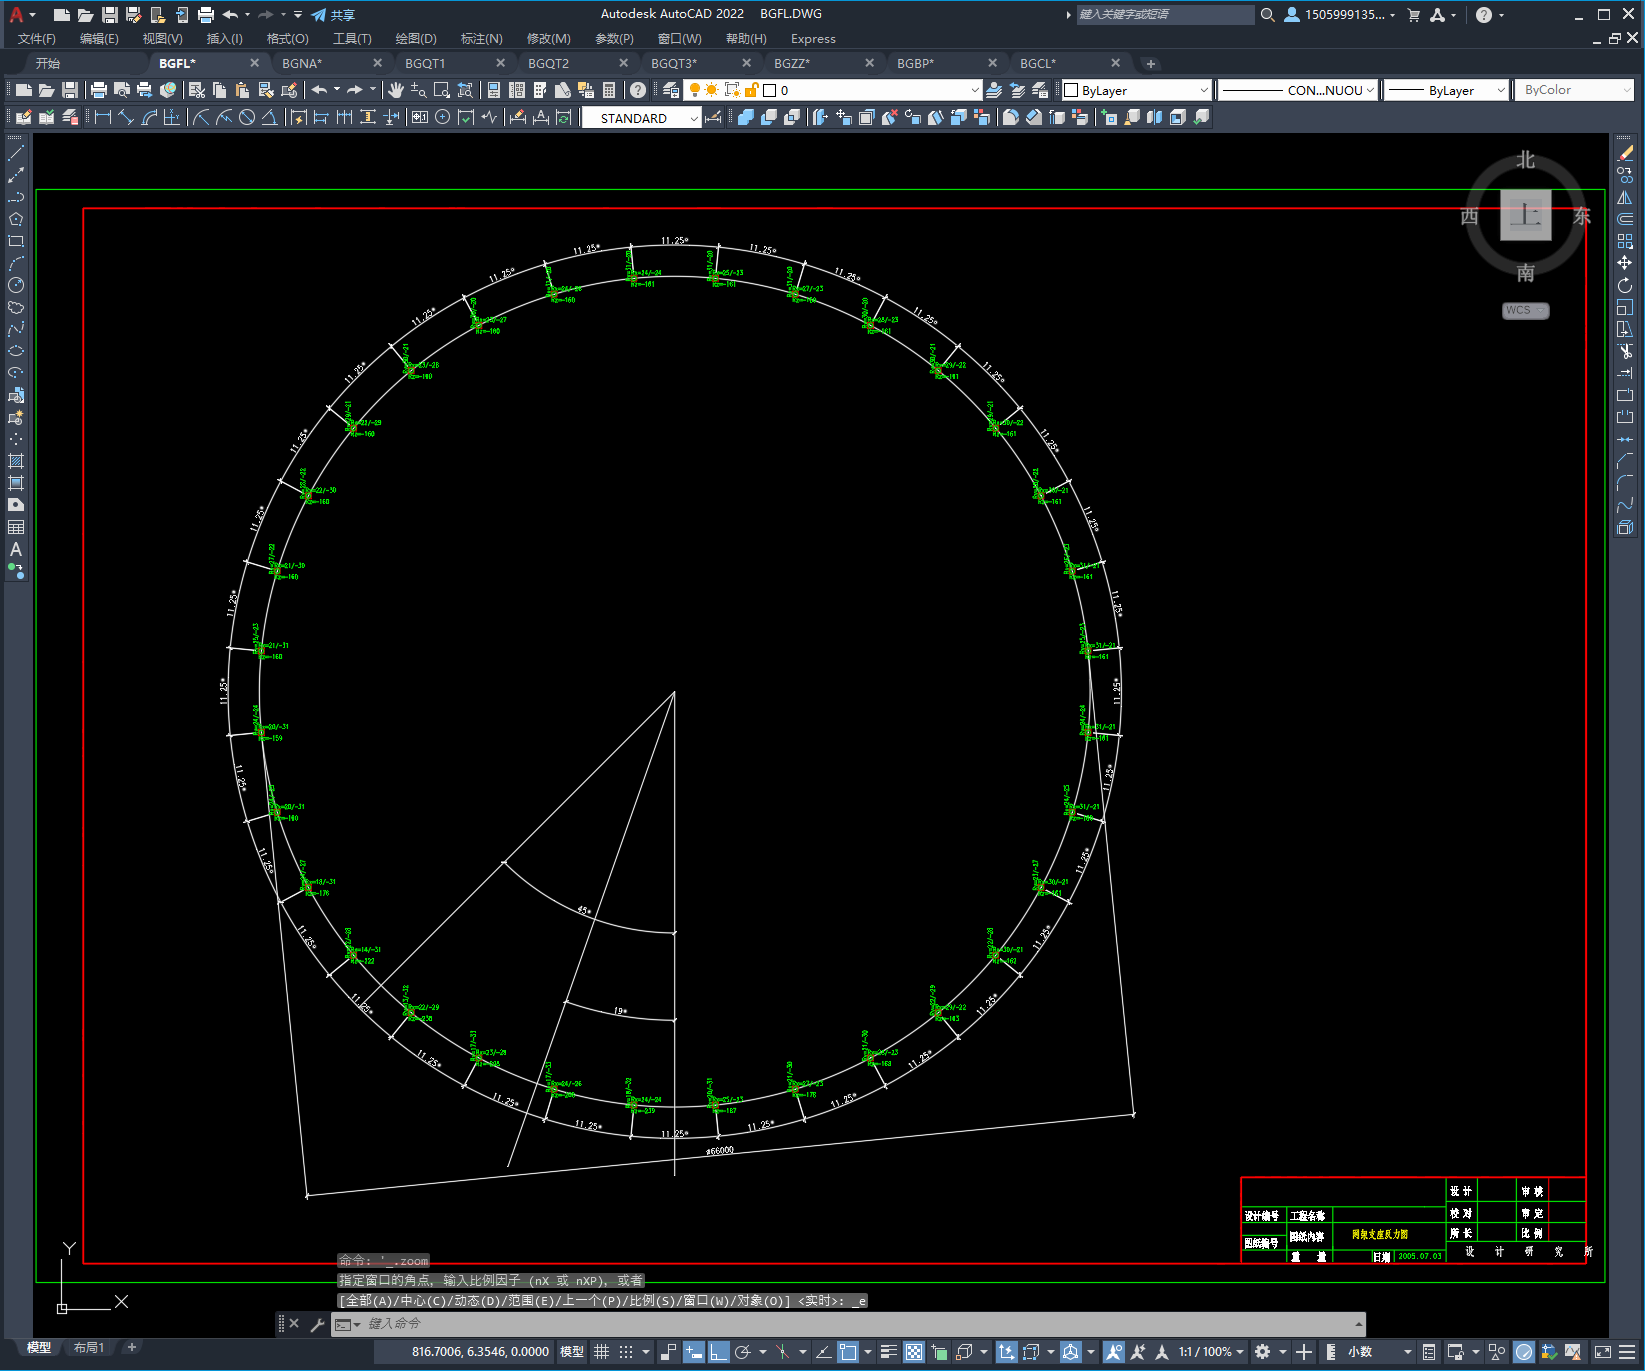The height and width of the screenshot is (1371, 1645).
Task: Switch to the 布局1 layout tab
Action: pos(89,1348)
